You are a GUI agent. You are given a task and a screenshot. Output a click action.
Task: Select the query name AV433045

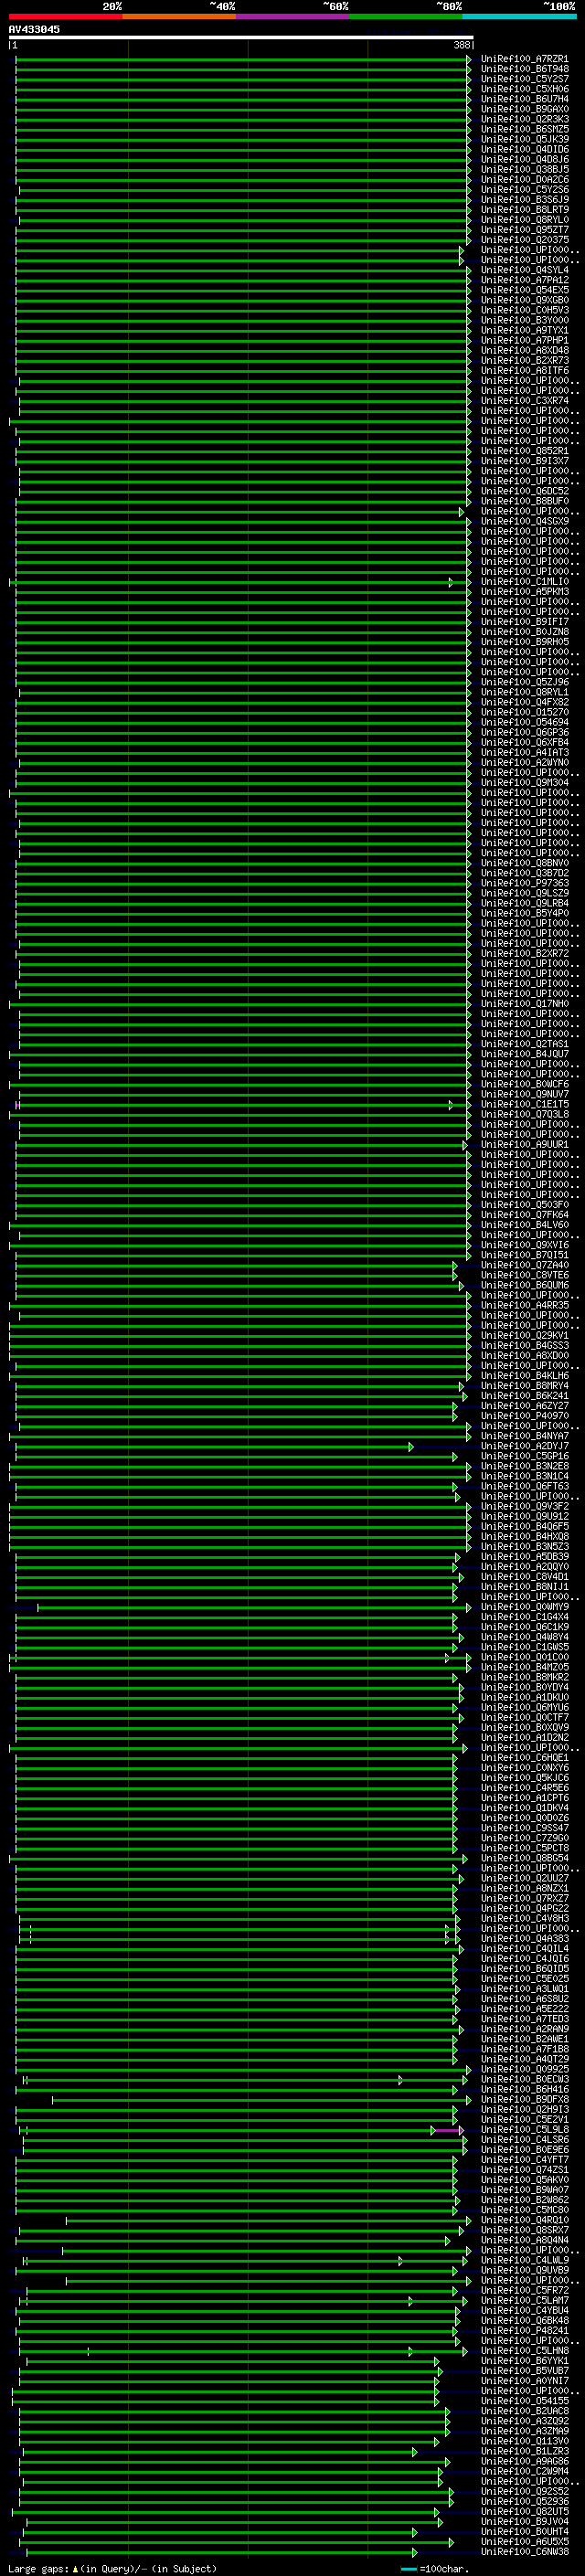(x=34, y=29)
